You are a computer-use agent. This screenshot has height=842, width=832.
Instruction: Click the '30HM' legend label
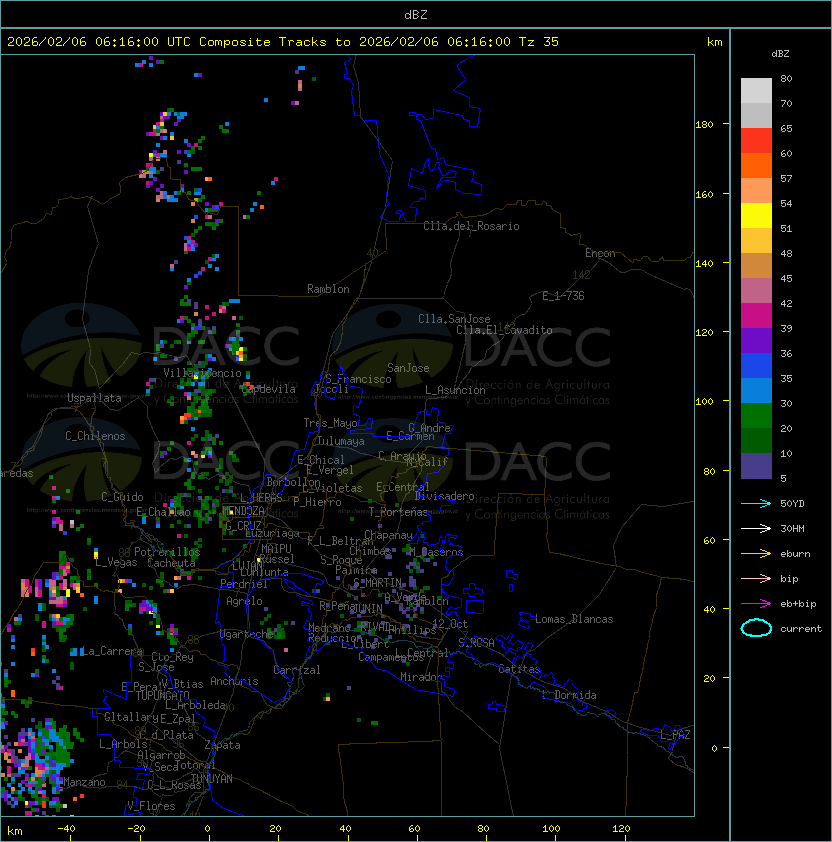792,528
